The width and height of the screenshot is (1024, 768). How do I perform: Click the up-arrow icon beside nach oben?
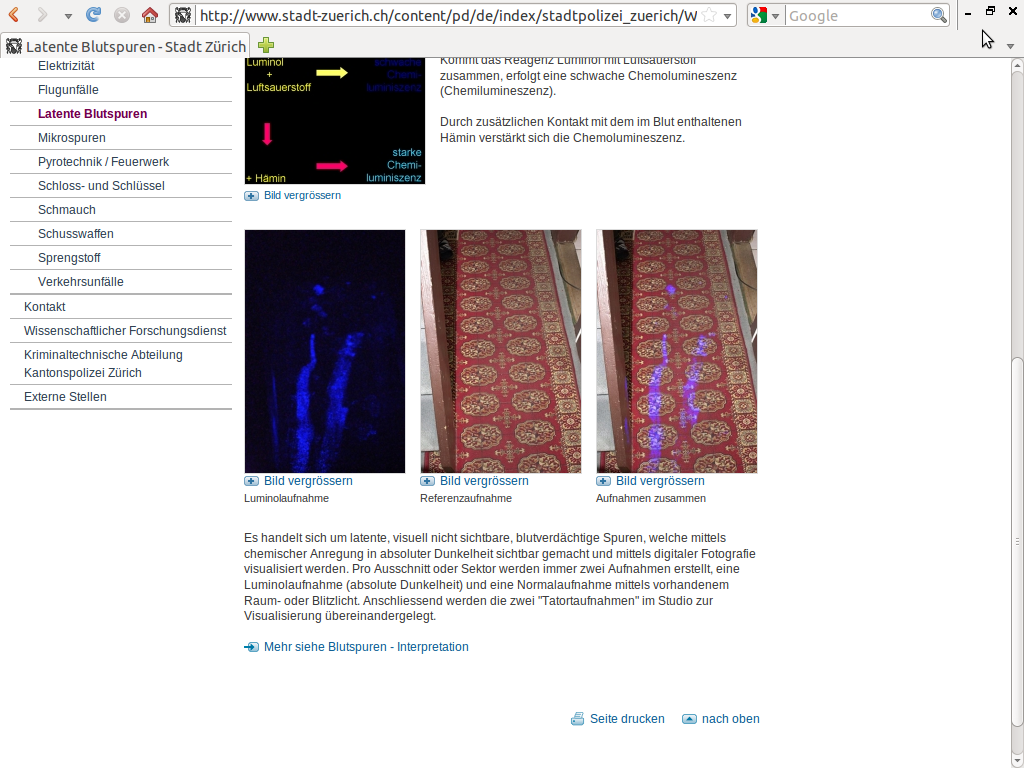tap(690, 719)
